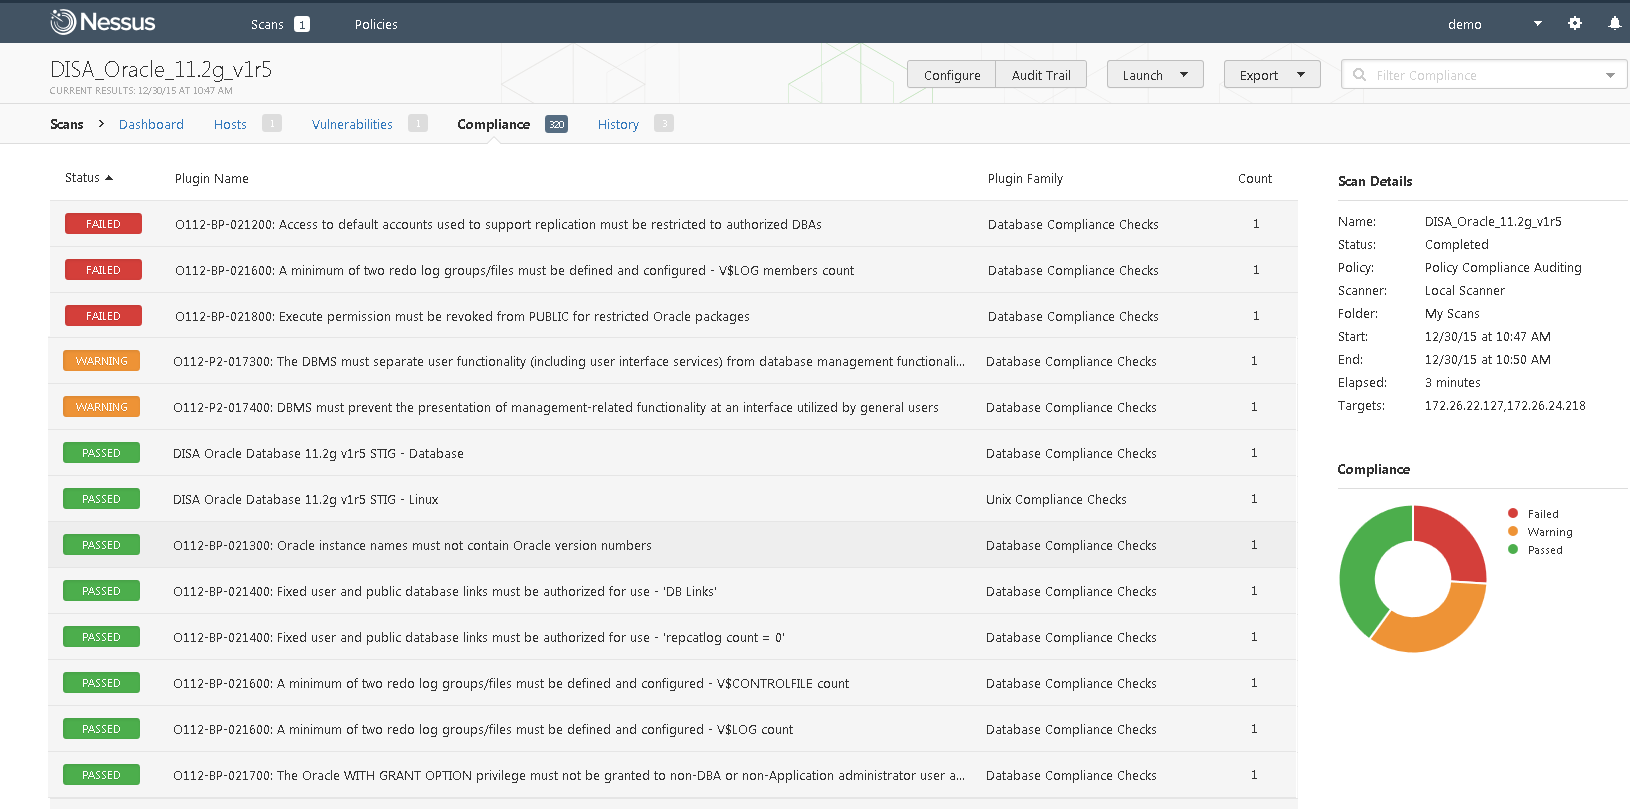Screen dimensions: 1630x809
Task: Open DISA Oracle STIG - Database row
Action: pyautogui.click(x=673, y=453)
